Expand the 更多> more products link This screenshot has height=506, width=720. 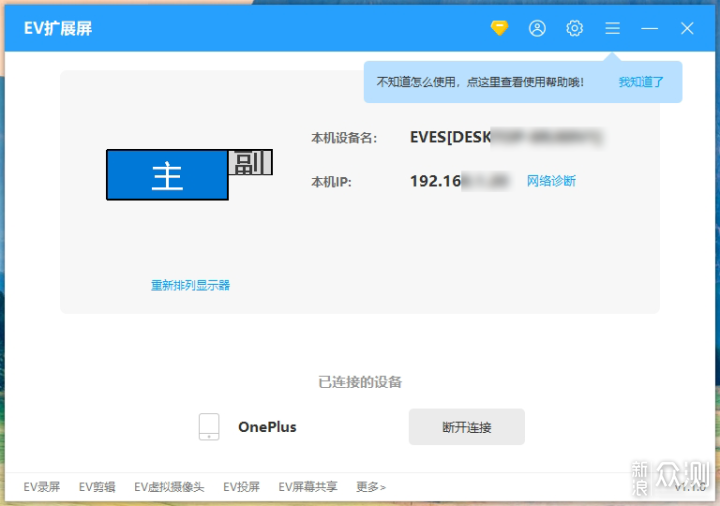pos(371,487)
